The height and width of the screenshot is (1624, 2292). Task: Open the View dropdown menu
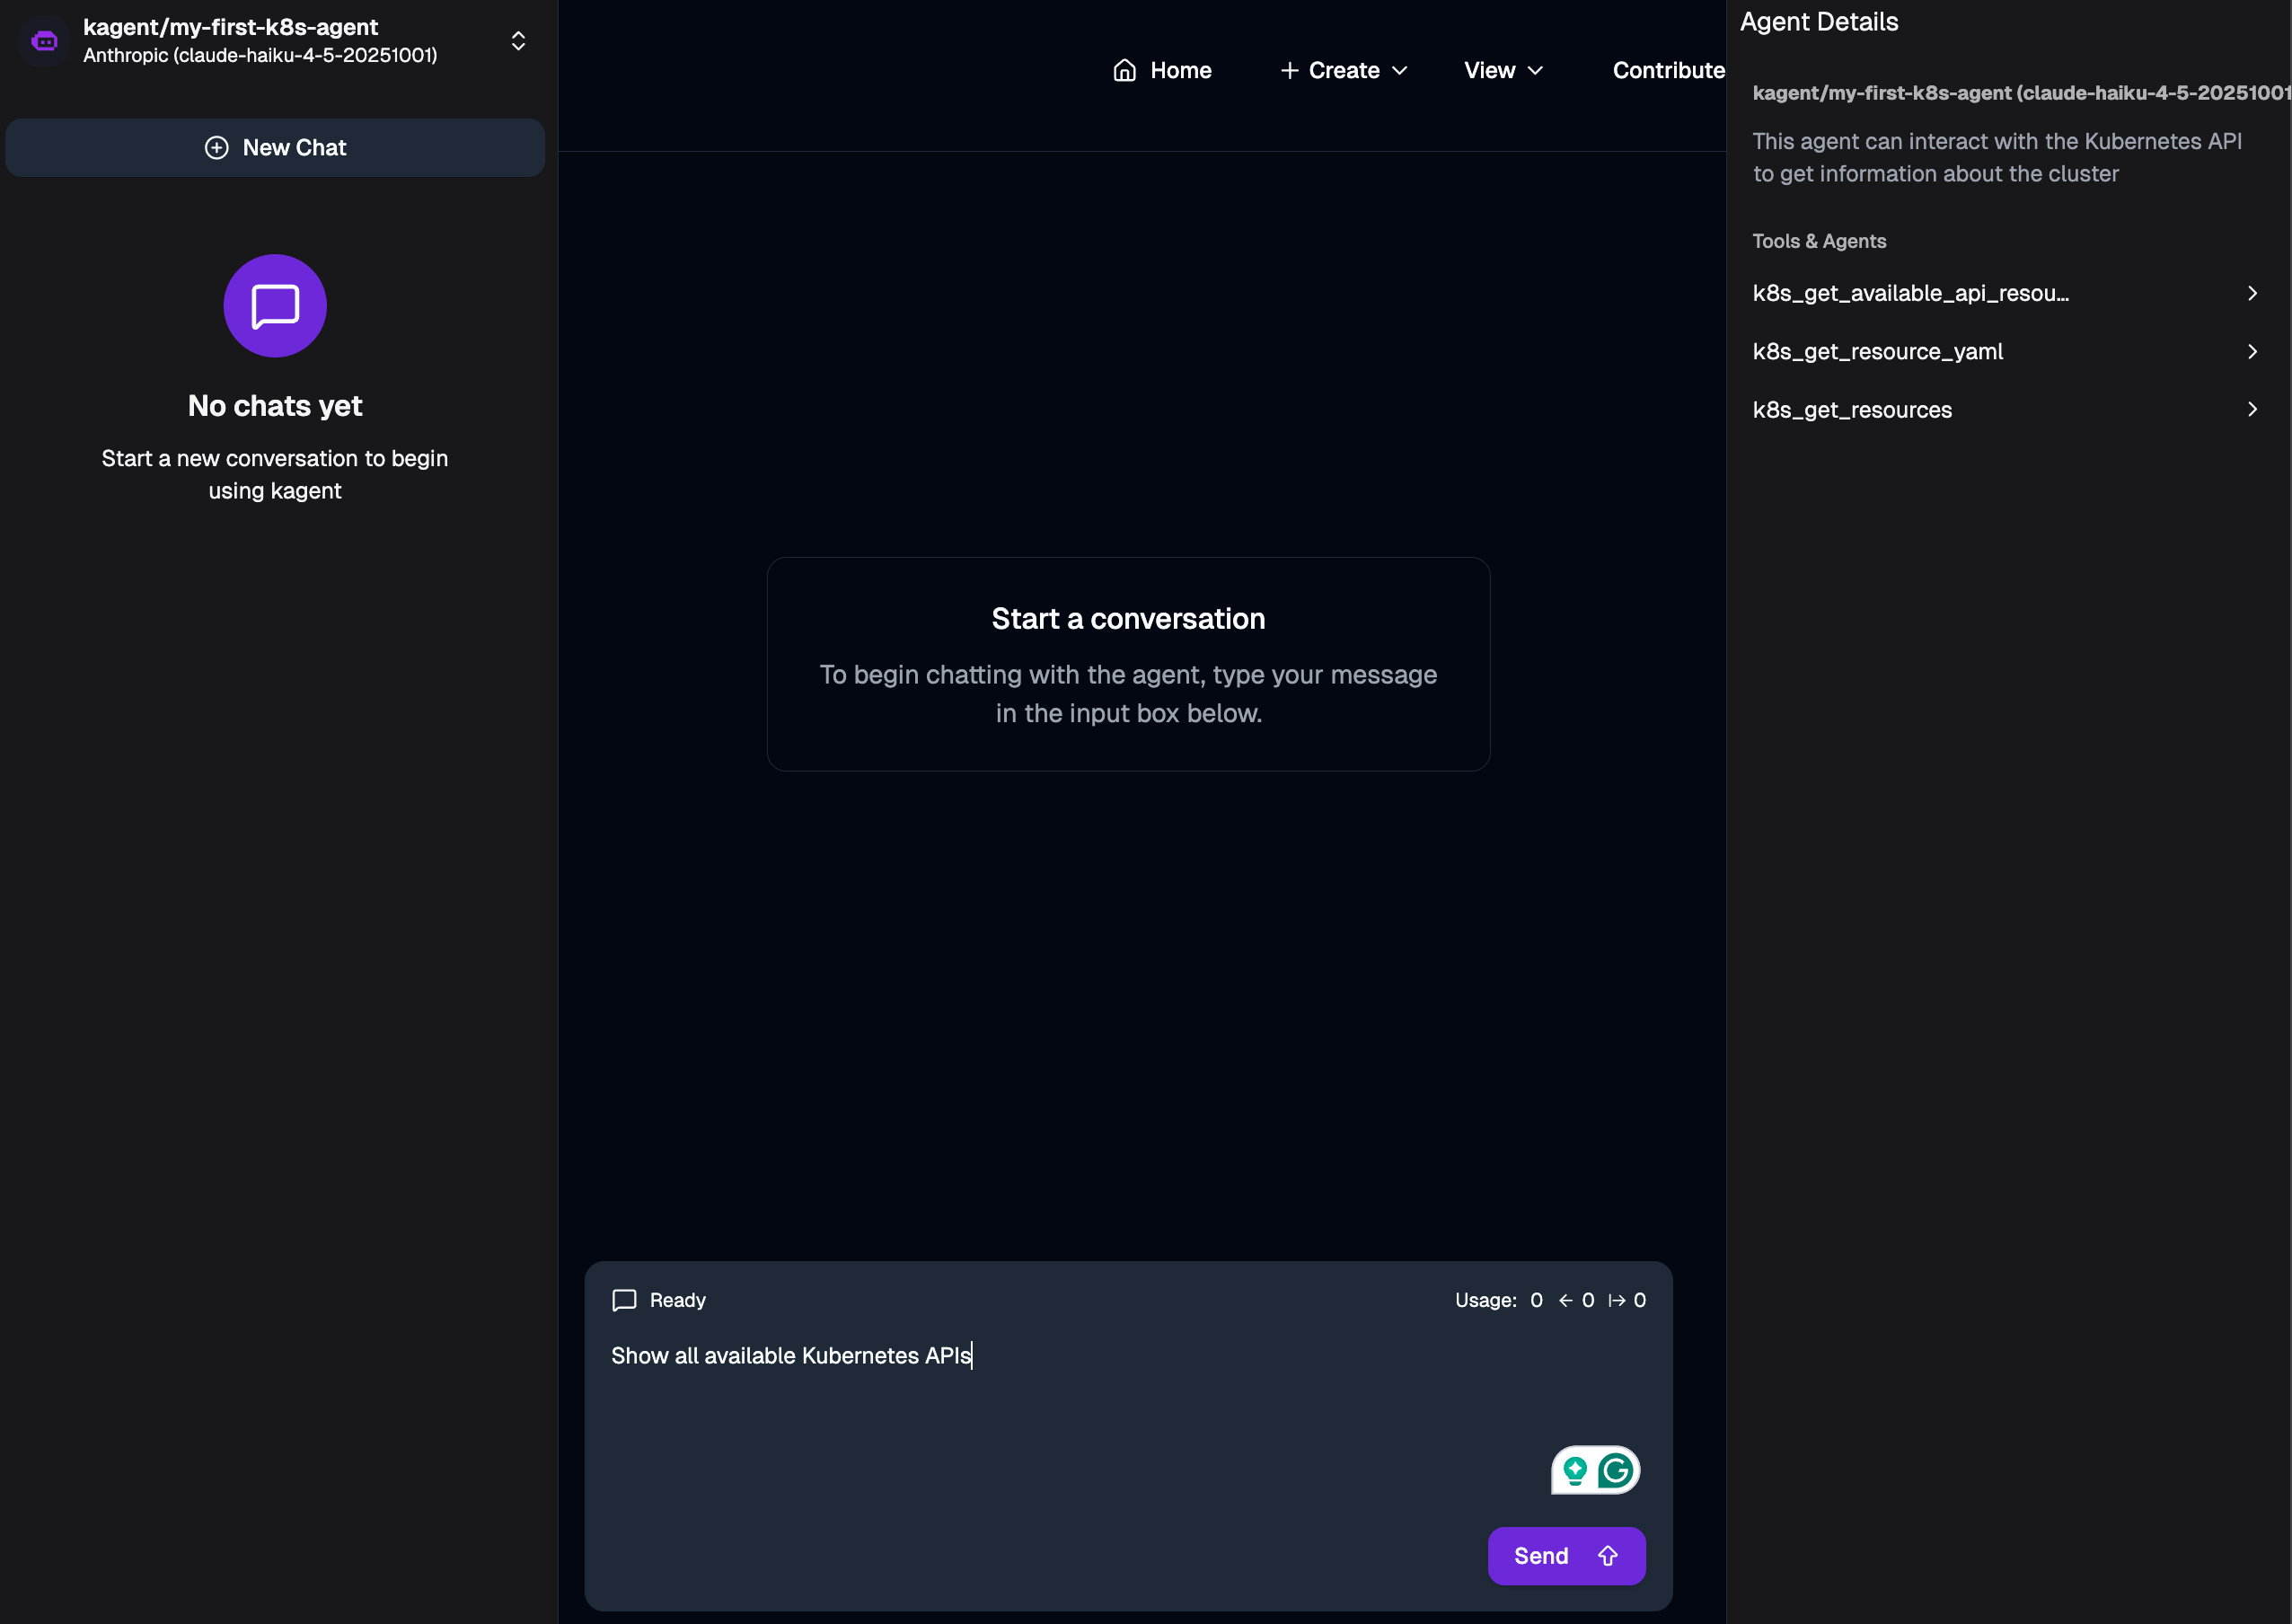(1503, 70)
